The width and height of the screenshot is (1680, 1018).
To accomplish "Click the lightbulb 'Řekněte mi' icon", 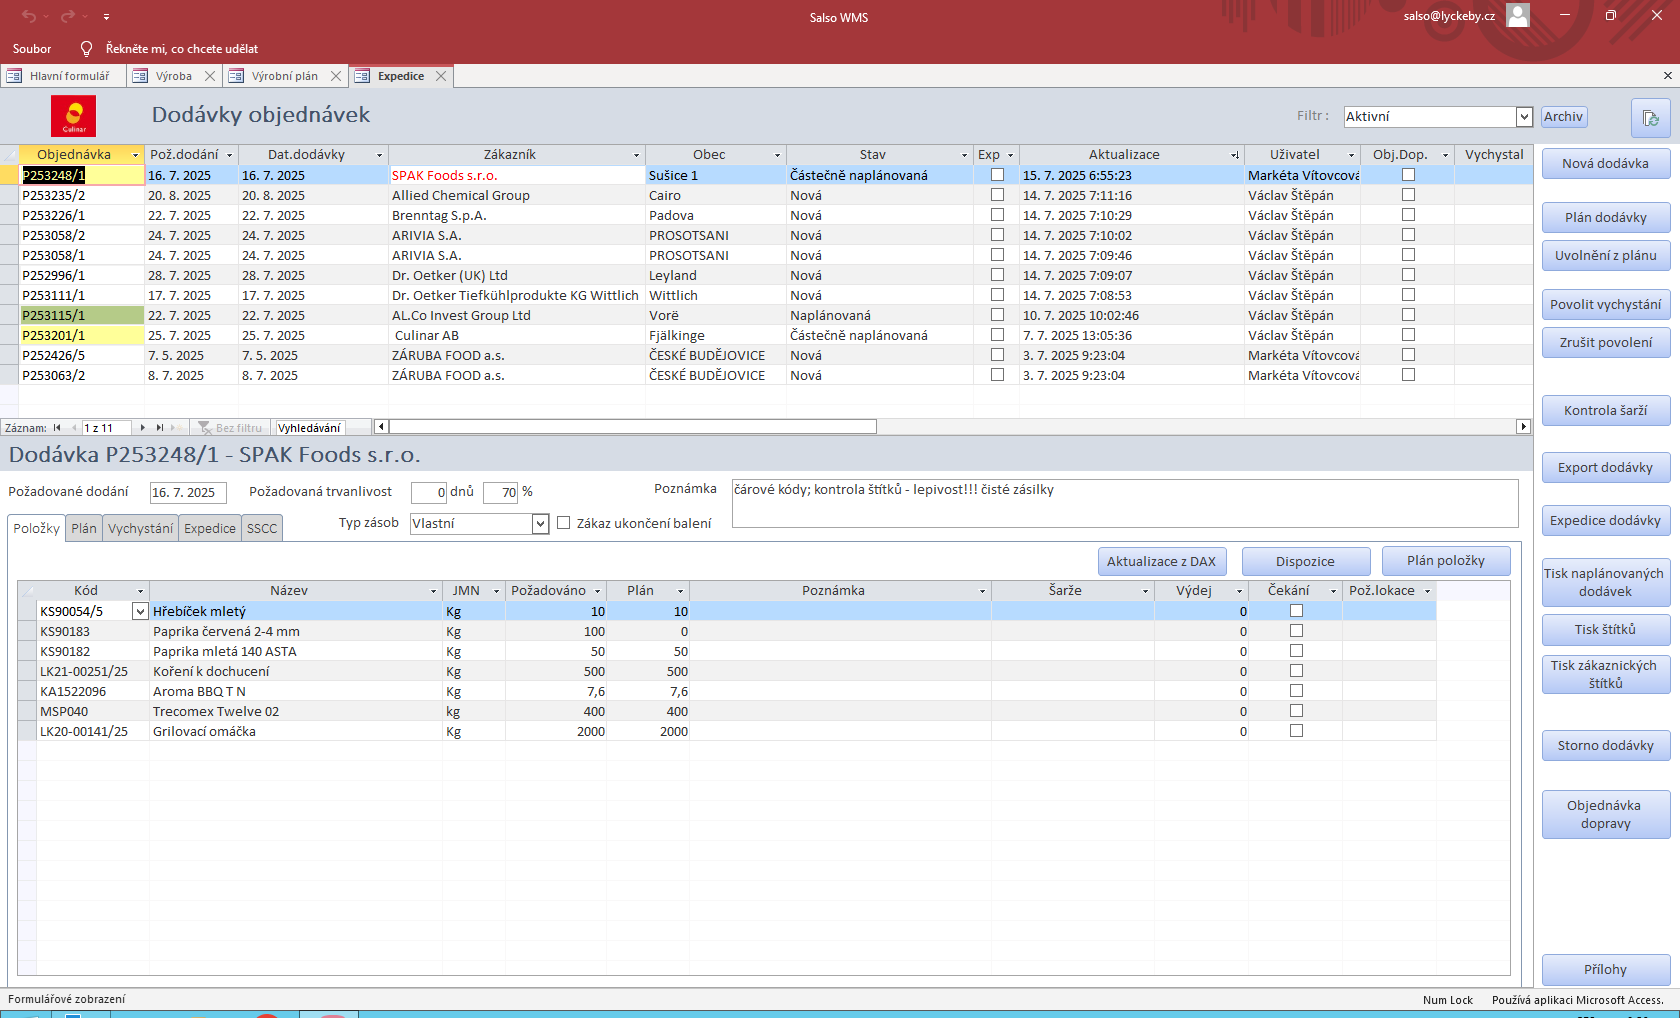I will click(86, 49).
